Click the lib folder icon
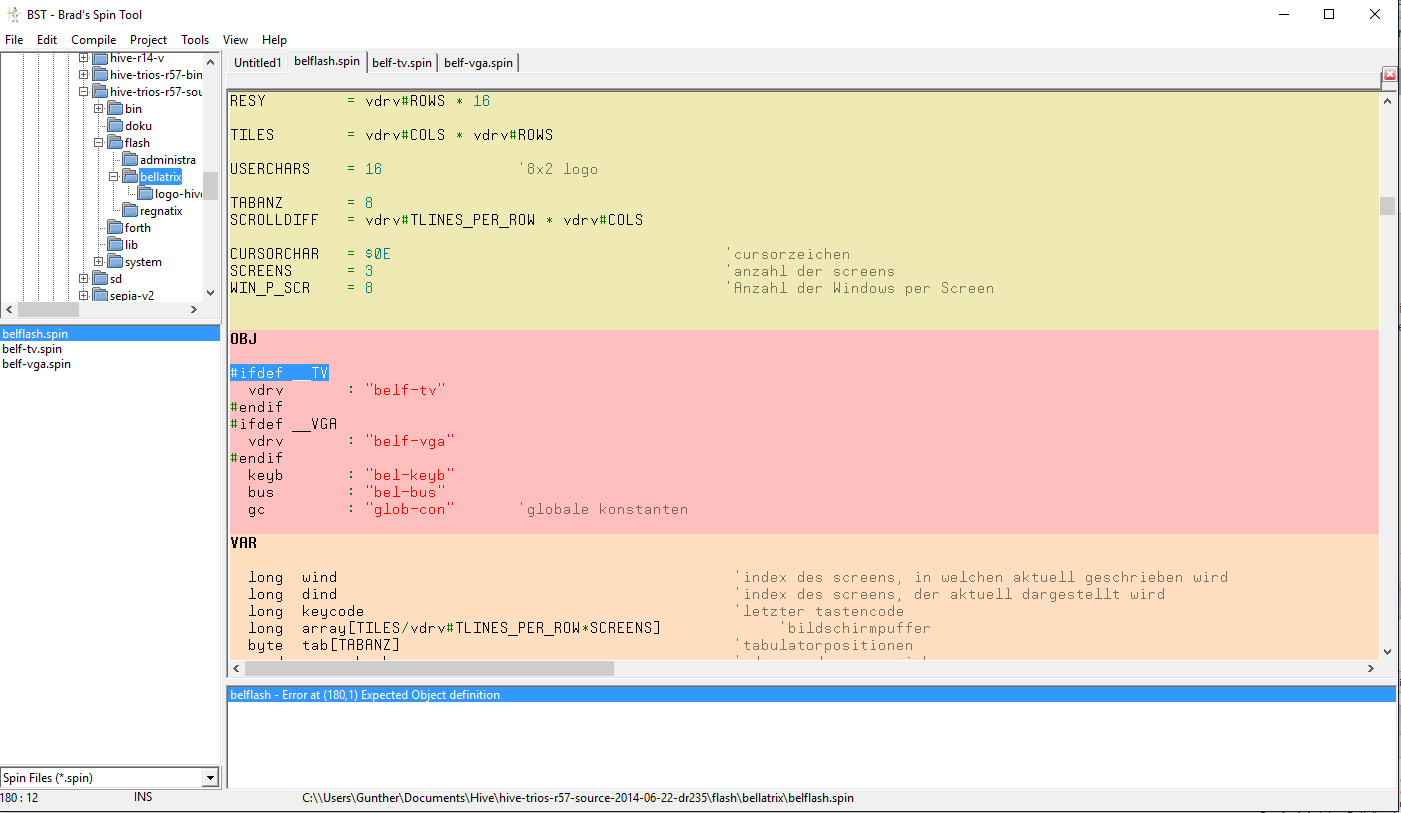The image size is (1401, 813). (x=115, y=245)
